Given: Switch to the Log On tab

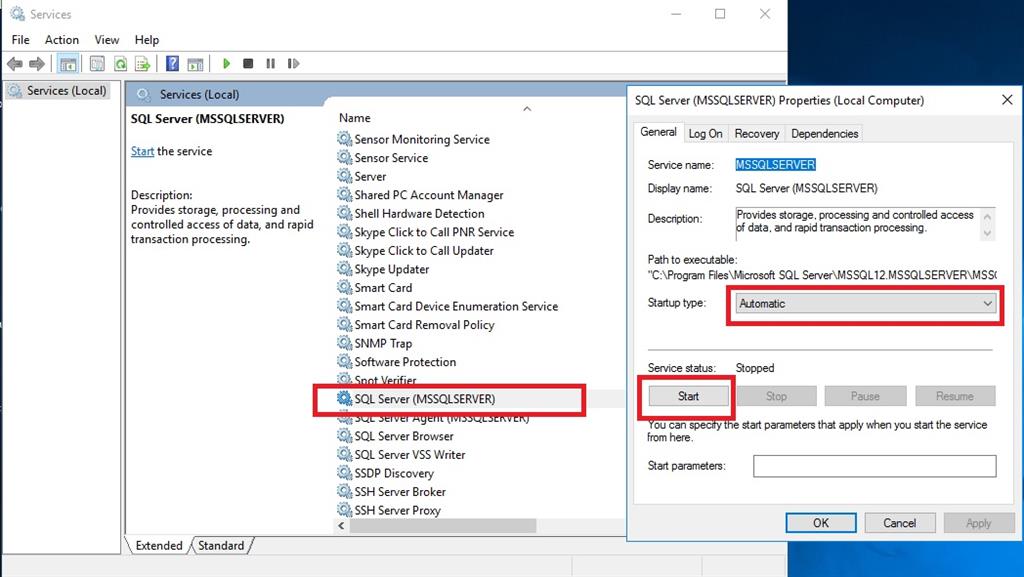Looking at the screenshot, I should (705, 133).
